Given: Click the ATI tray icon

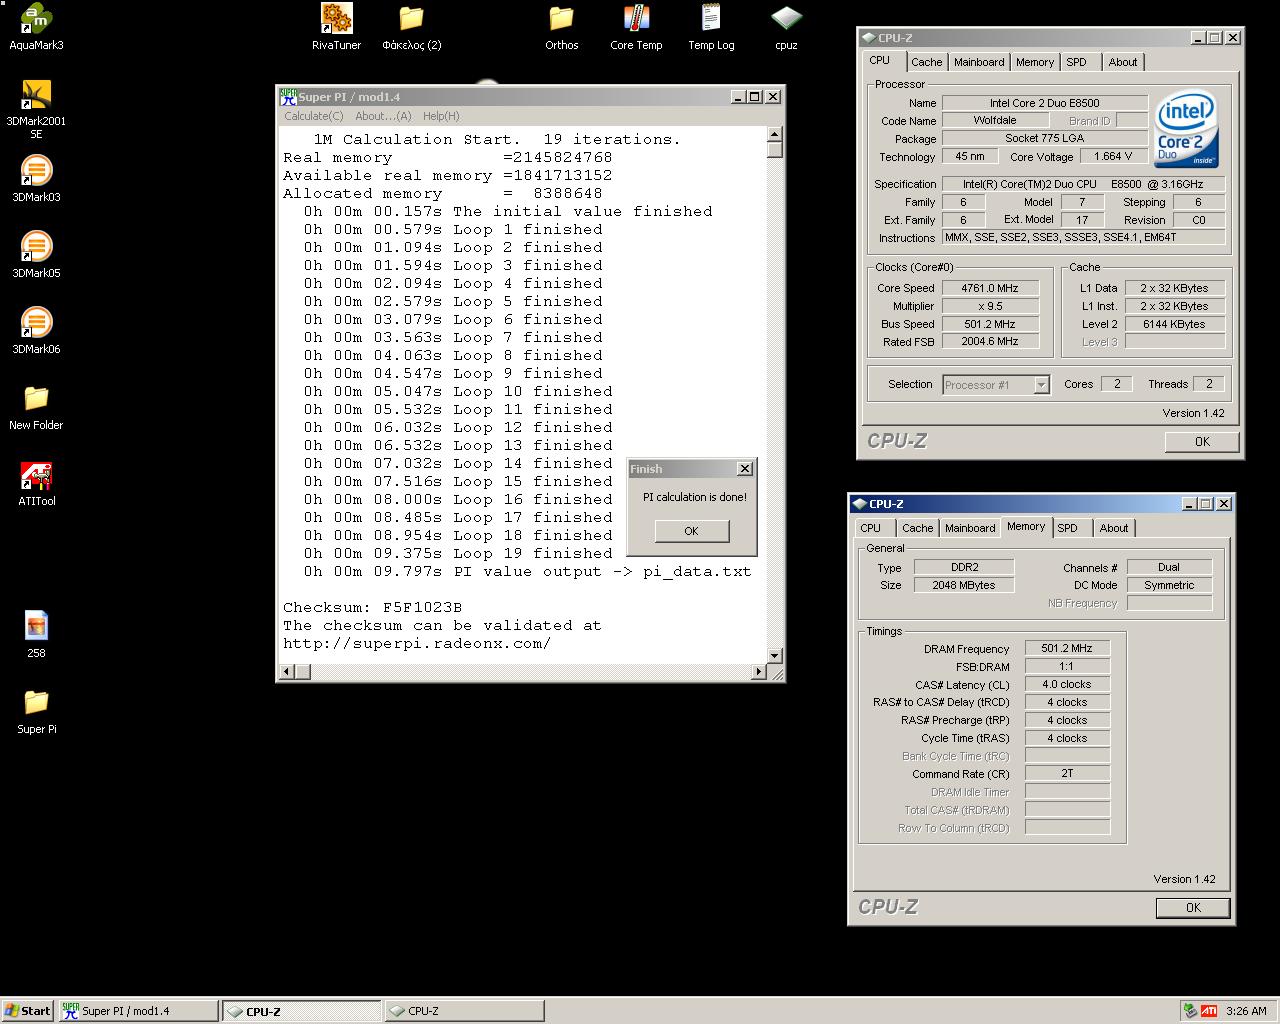Looking at the screenshot, I should (x=1209, y=1011).
